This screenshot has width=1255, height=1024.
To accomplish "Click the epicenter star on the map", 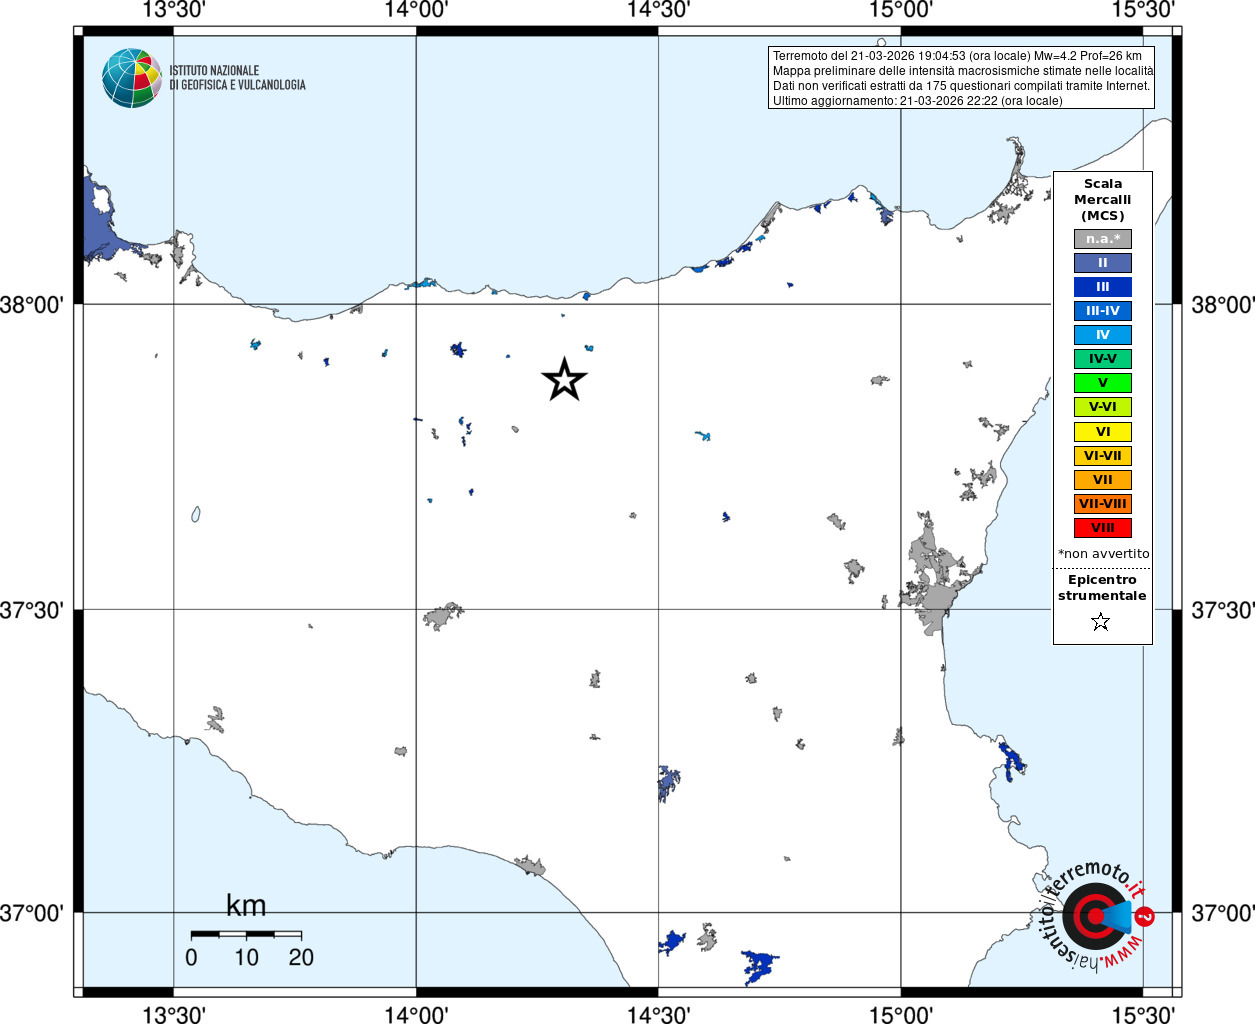I will tap(564, 380).
